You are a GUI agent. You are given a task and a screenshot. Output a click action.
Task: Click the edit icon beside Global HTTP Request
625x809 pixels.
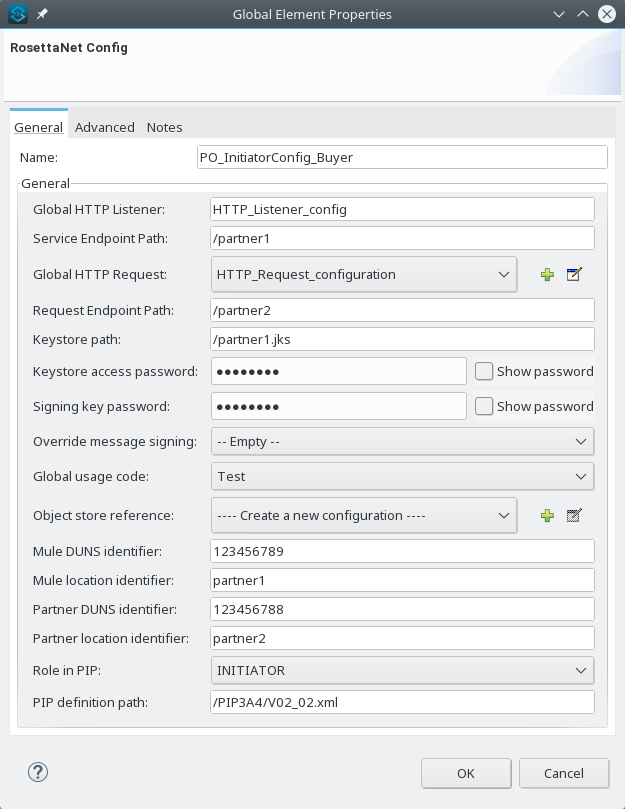tap(574, 274)
